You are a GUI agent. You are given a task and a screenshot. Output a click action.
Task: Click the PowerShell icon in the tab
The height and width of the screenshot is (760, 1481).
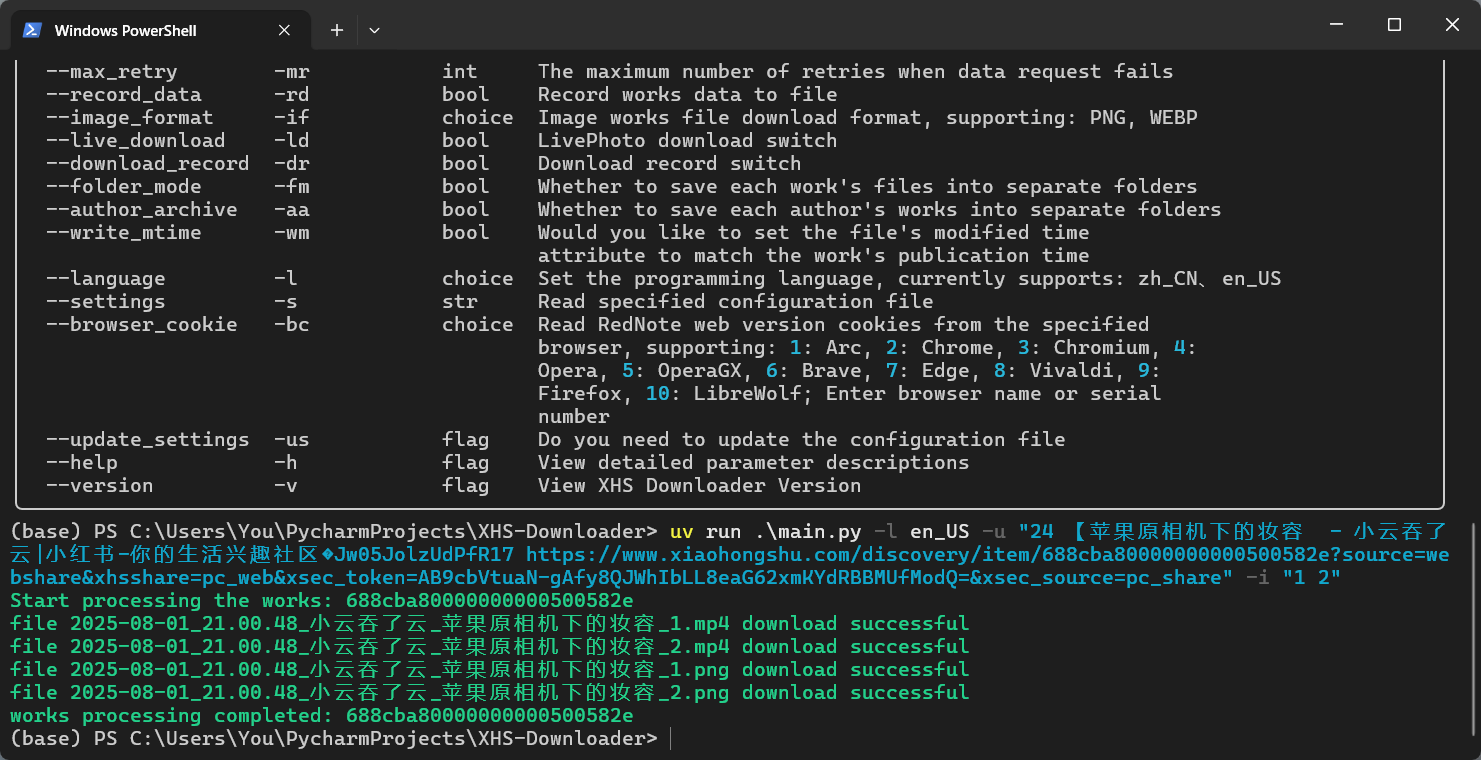(32, 30)
